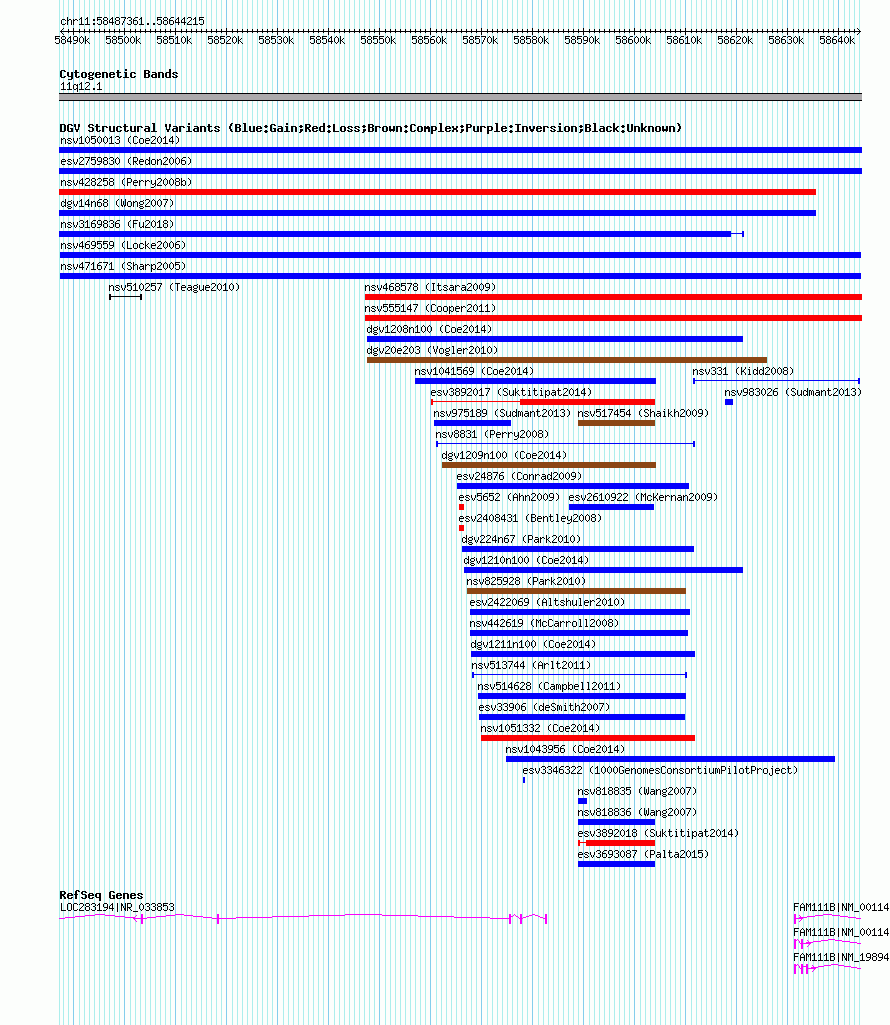Click the esv3892017 (Suktitipat2014) label
890x1025 pixels.
(x=511, y=392)
